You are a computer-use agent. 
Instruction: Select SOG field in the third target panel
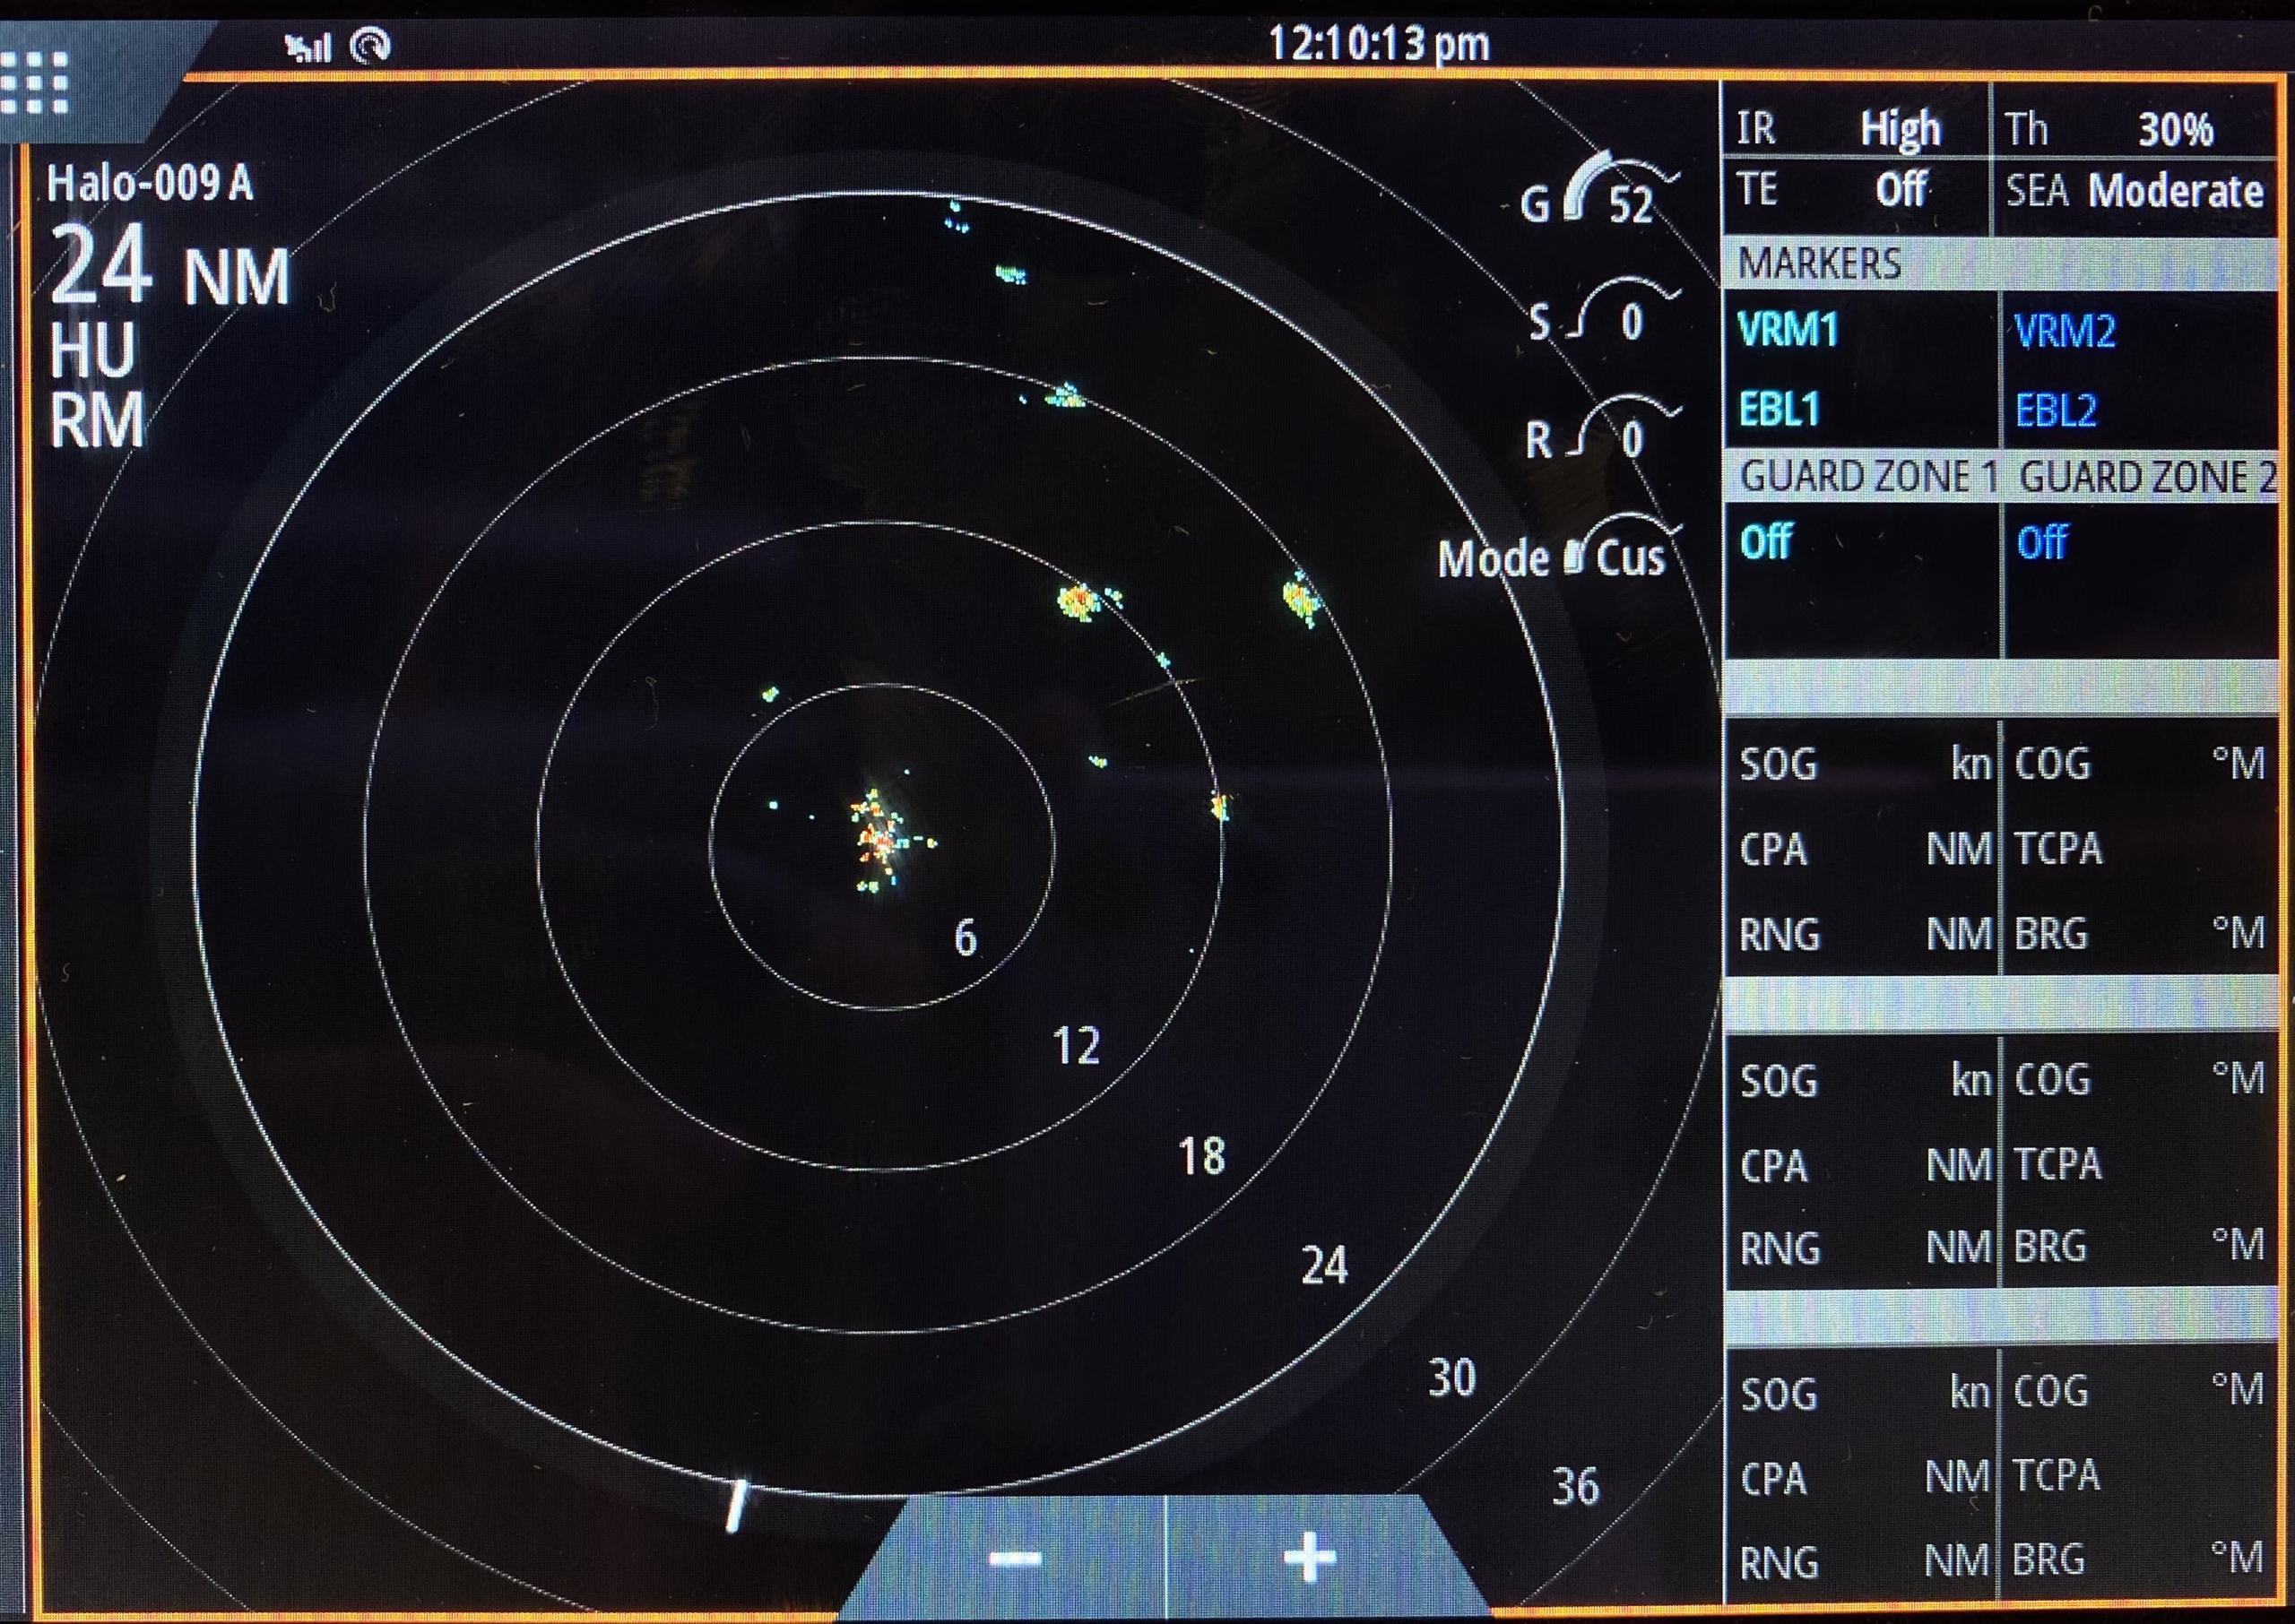tap(1865, 1393)
